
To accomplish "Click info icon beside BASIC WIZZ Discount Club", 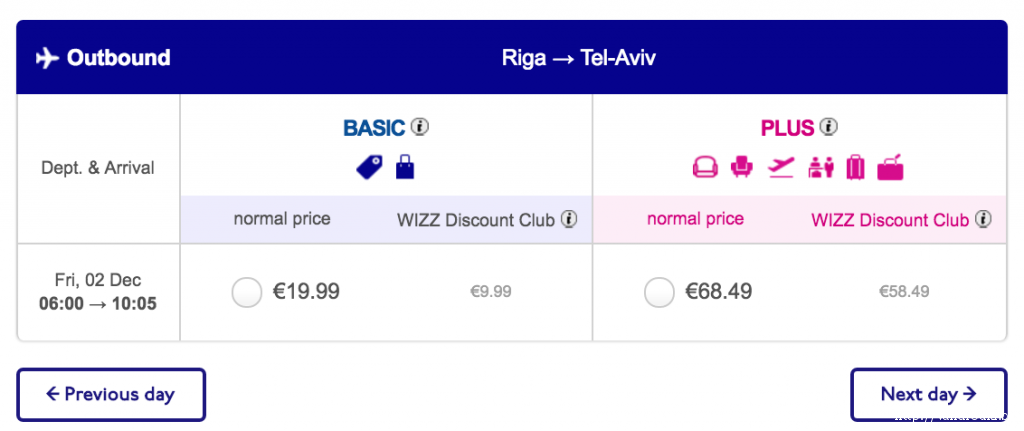I will tap(569, 219).
